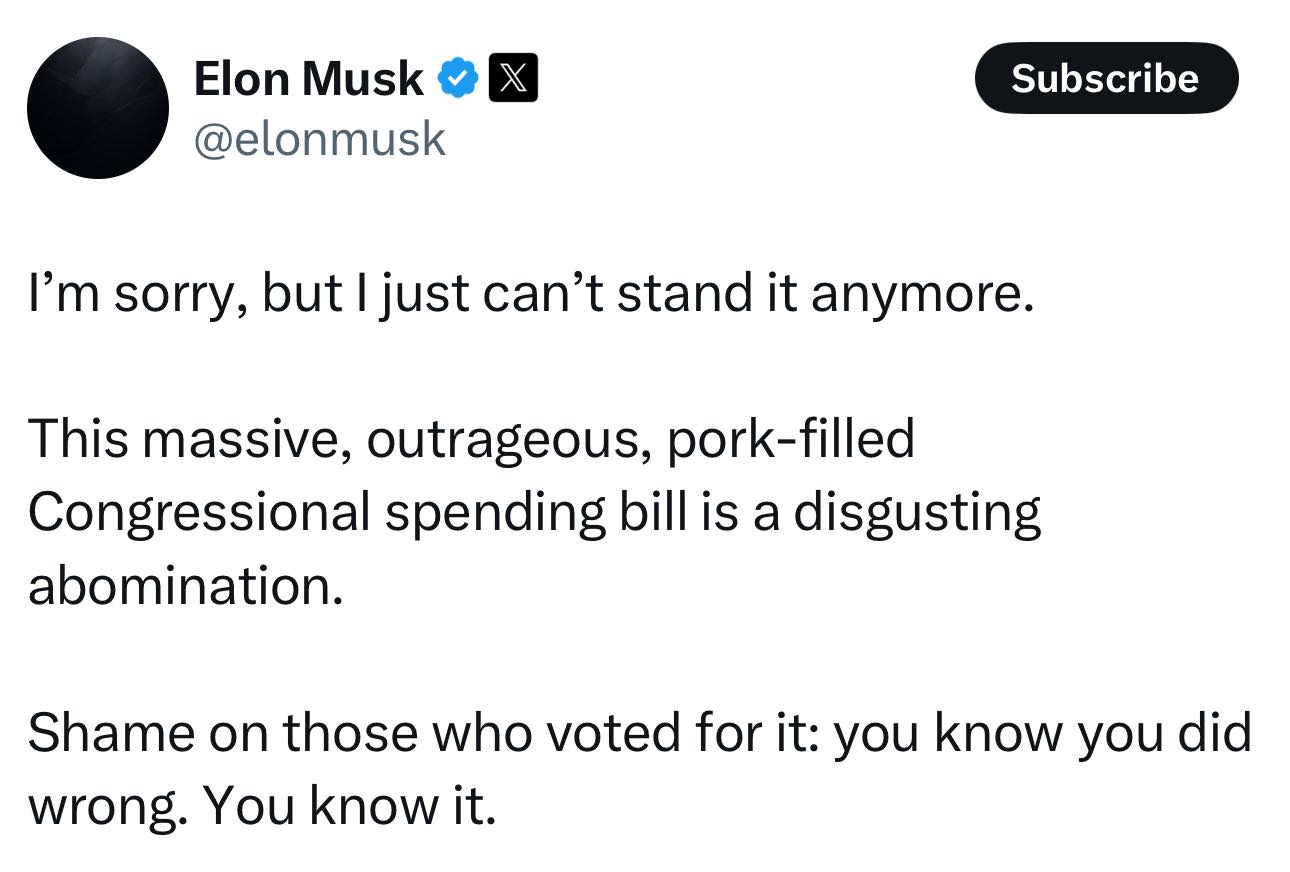Subscribe using the black Subscribe button

pyautogui.click(x=1106, y=78)
